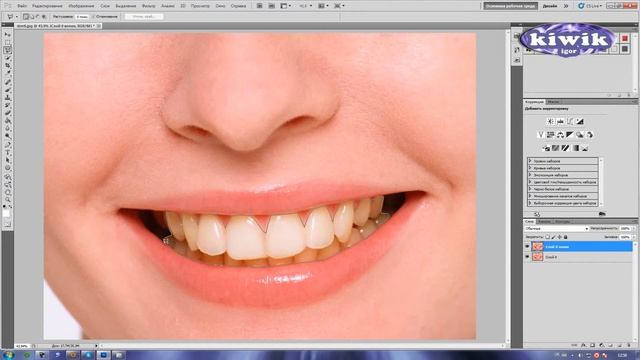Launch Bridge from the application bar
Image resolution: width=640 pixels, height=360 pixels.
click(x=260, y=6)
